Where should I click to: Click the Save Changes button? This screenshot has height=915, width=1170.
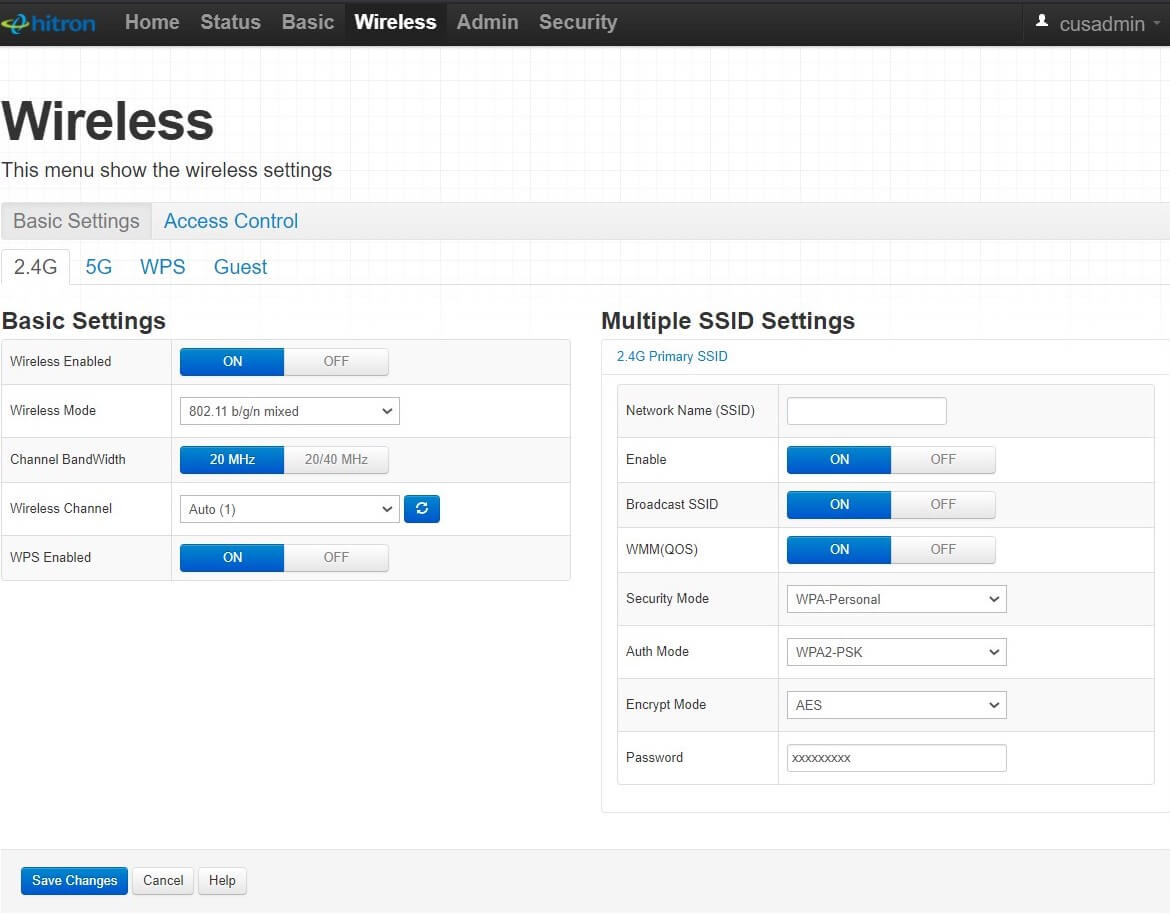click(74, 881)
